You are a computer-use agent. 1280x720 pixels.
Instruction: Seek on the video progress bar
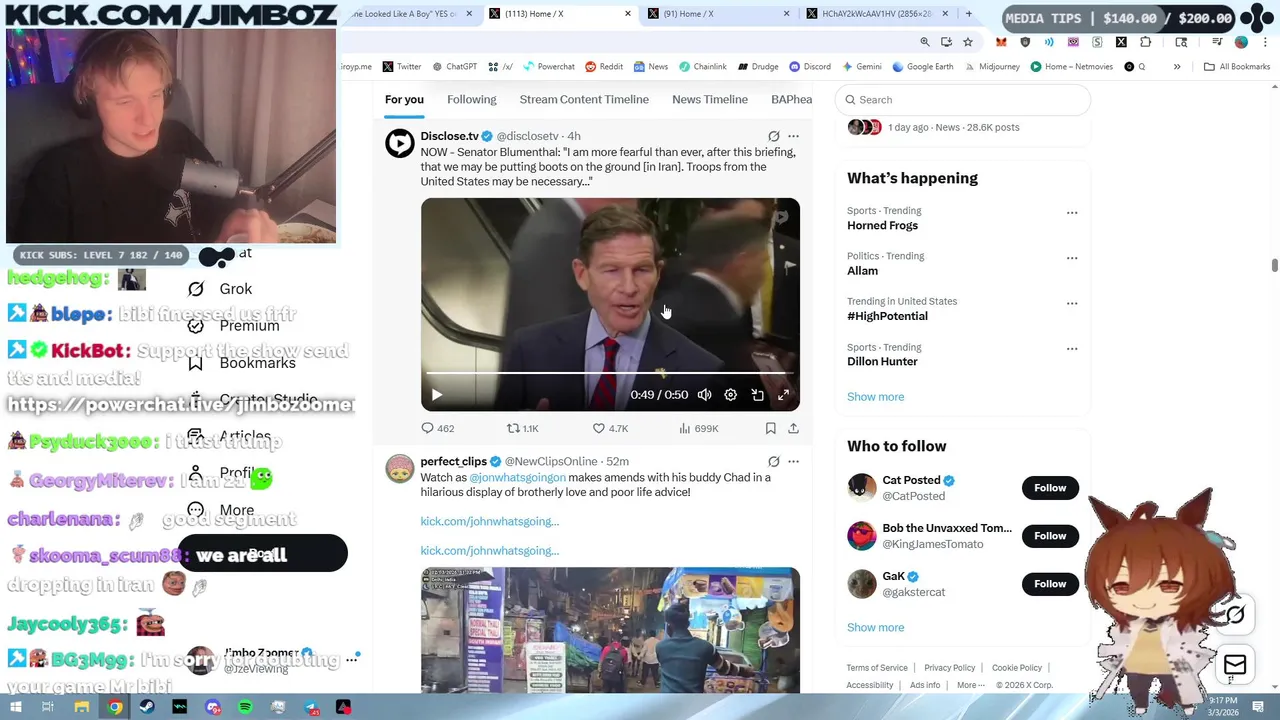tap(610, 373)
